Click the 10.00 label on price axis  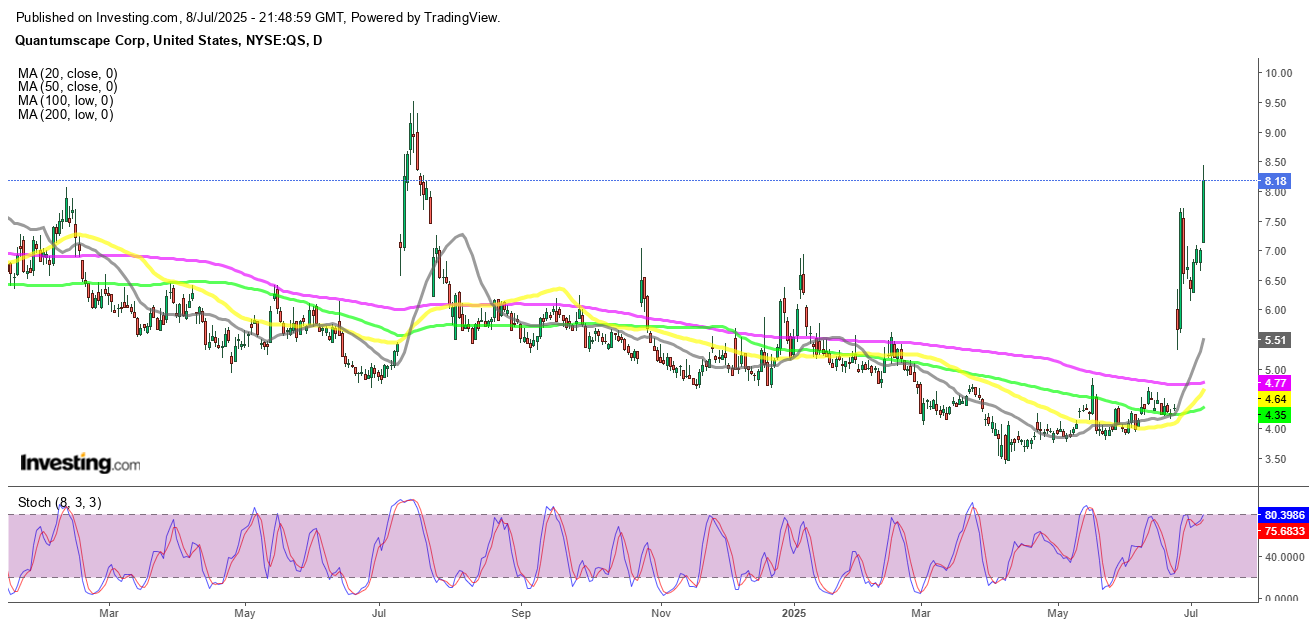click(x=1275, y=73)
